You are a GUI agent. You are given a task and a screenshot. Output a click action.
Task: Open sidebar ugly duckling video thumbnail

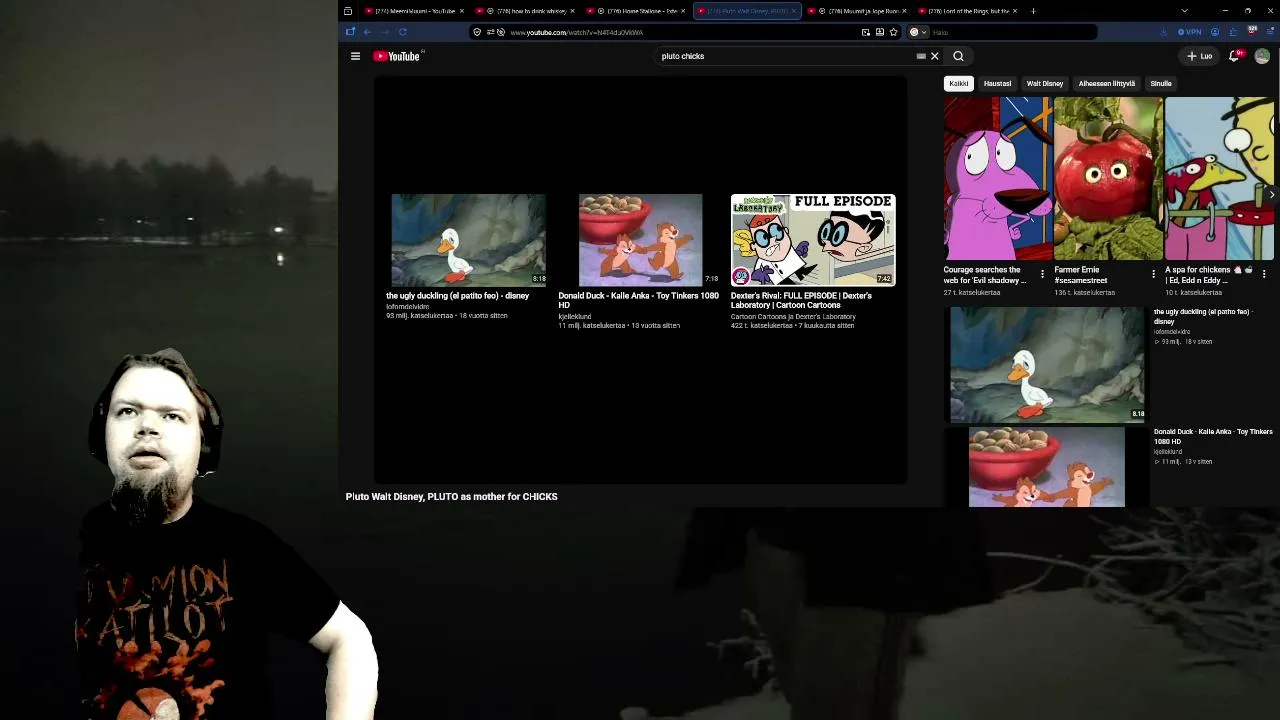pos(1046,365)
